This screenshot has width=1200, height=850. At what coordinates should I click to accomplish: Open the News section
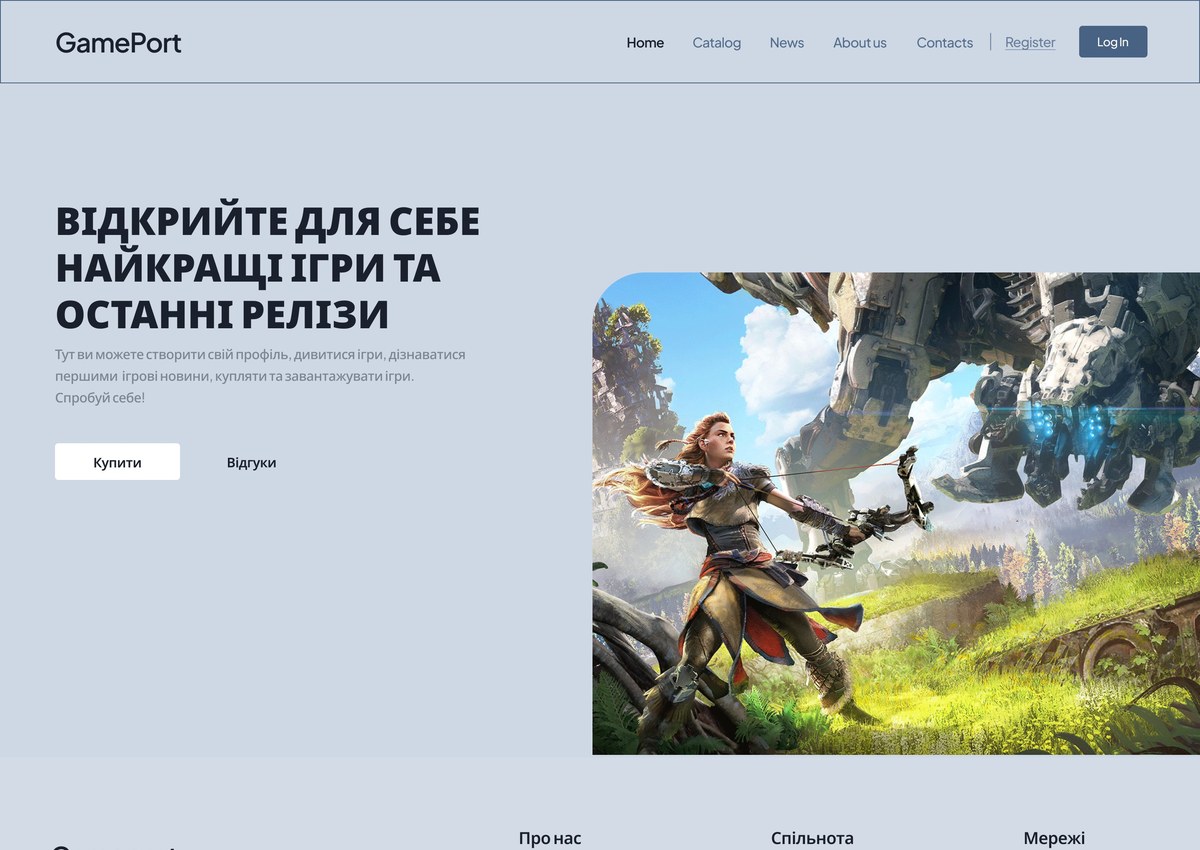[787, 42]
